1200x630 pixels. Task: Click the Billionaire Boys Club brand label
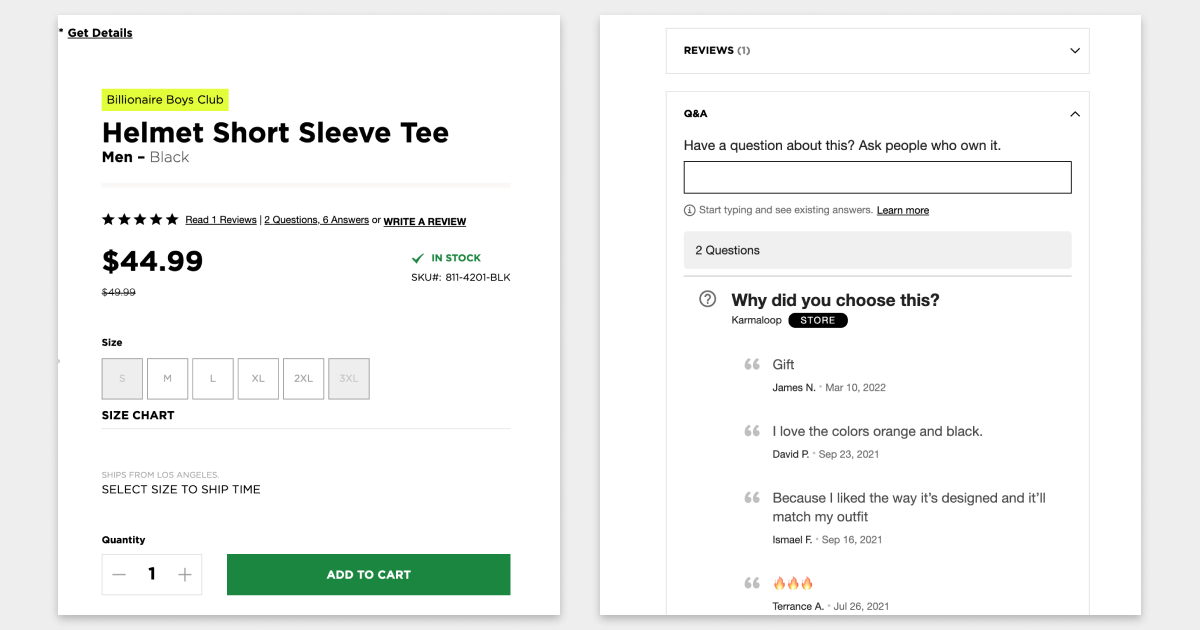pos(165,100)
